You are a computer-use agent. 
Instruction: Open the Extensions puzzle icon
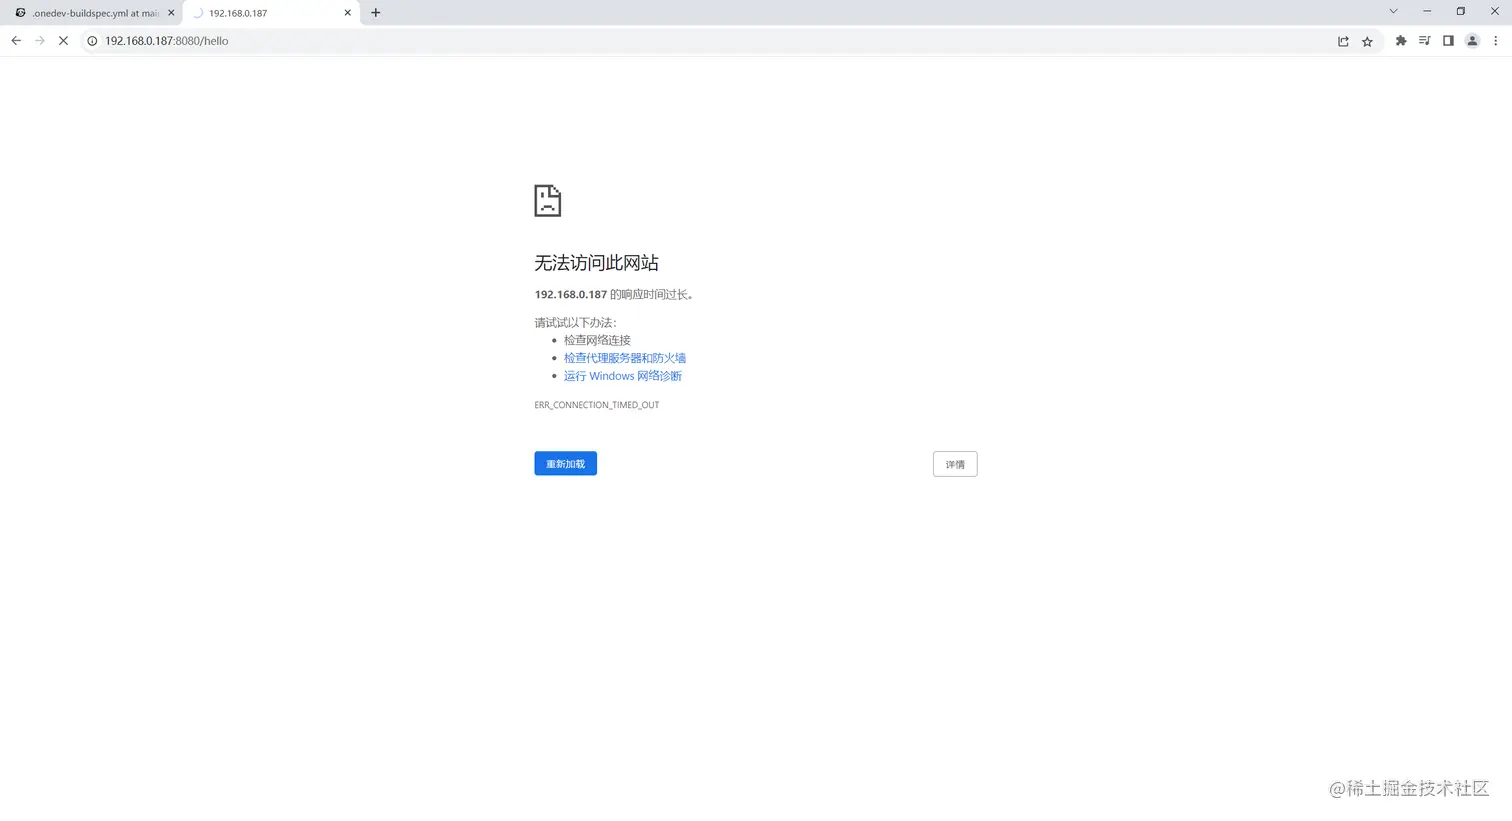(1400, 41)
